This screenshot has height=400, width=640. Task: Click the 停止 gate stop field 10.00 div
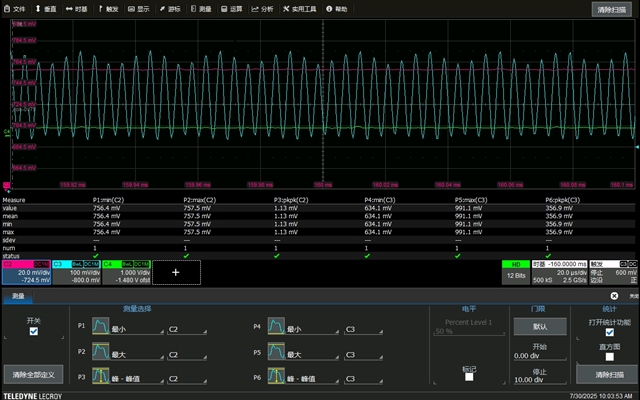click(539, 380)
